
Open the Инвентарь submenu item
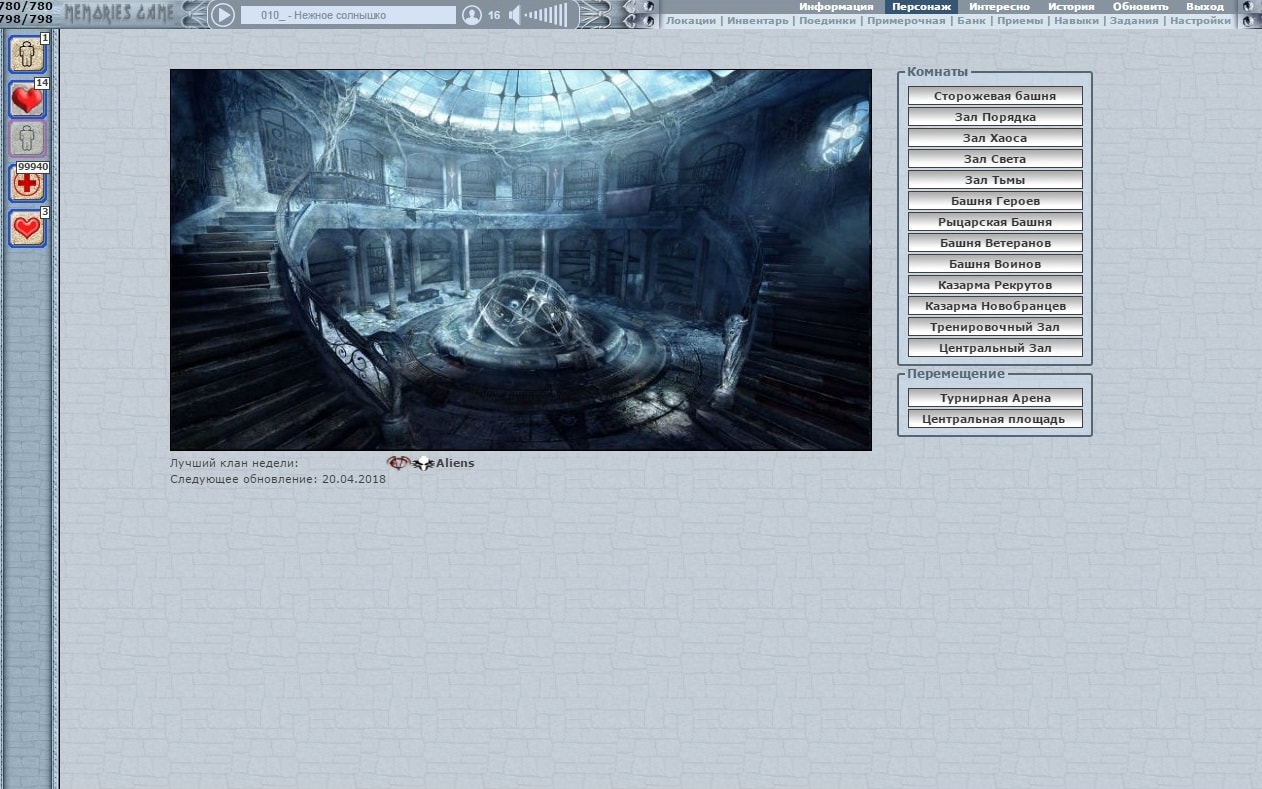pos(757,20)
